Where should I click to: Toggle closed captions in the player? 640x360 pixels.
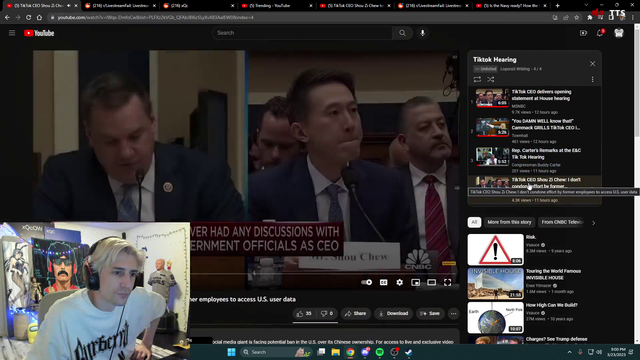pyautogui.click(x=384, y=282)
